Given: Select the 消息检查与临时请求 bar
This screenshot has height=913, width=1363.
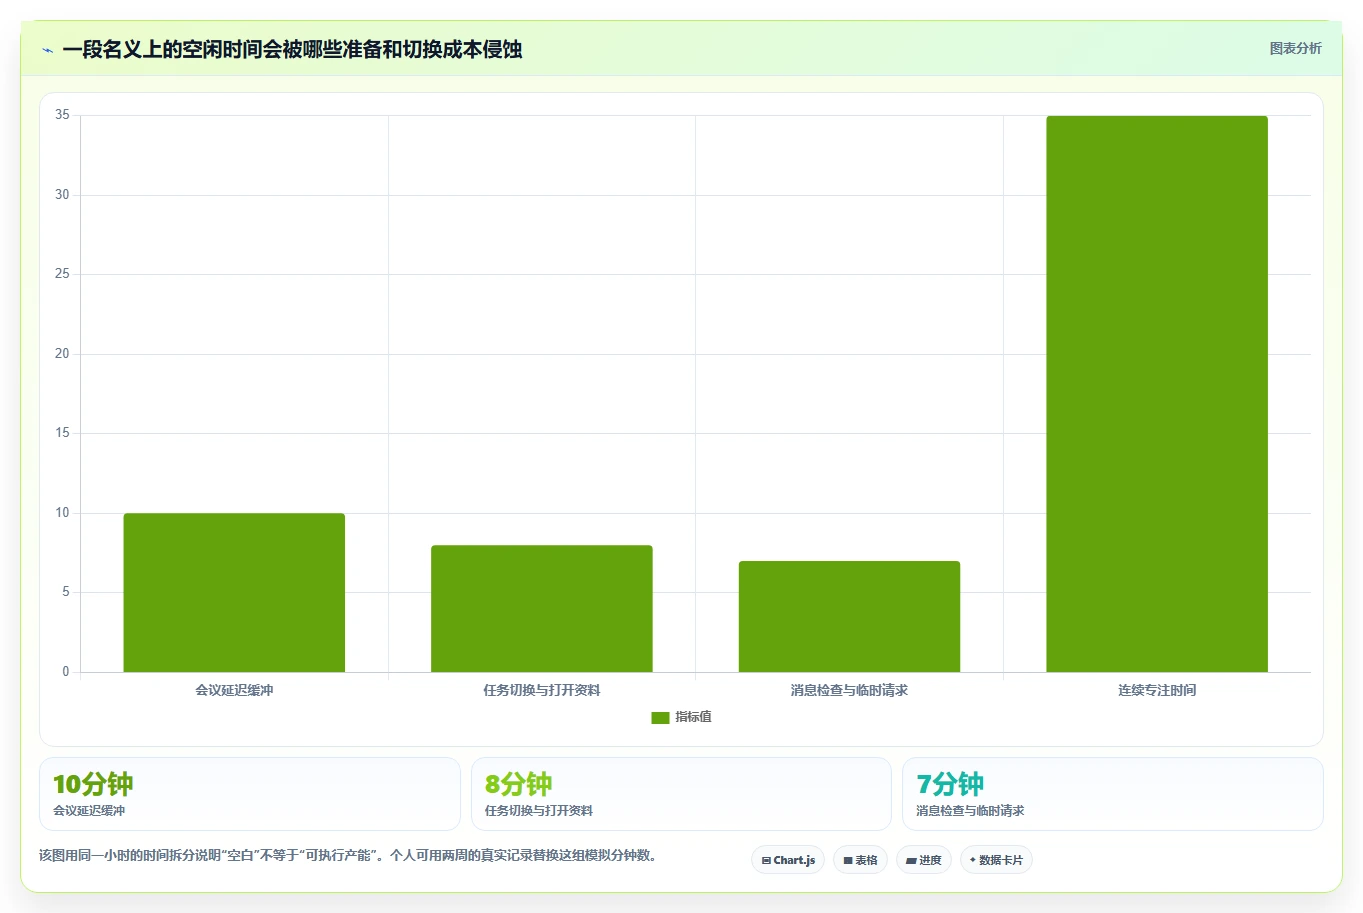Looking at the screenshot, I should point(849,617).
